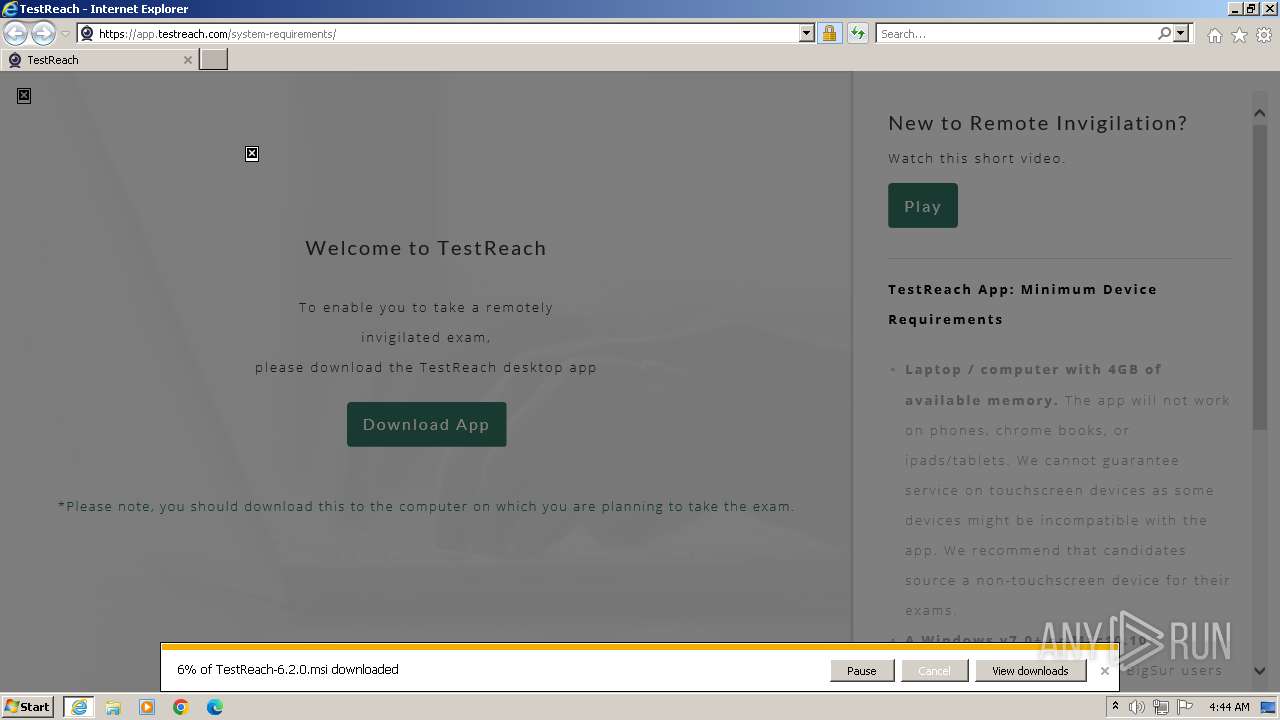Open the Windows Start menu
This screenshot has height=720, width=1280.
pos(28,707)
